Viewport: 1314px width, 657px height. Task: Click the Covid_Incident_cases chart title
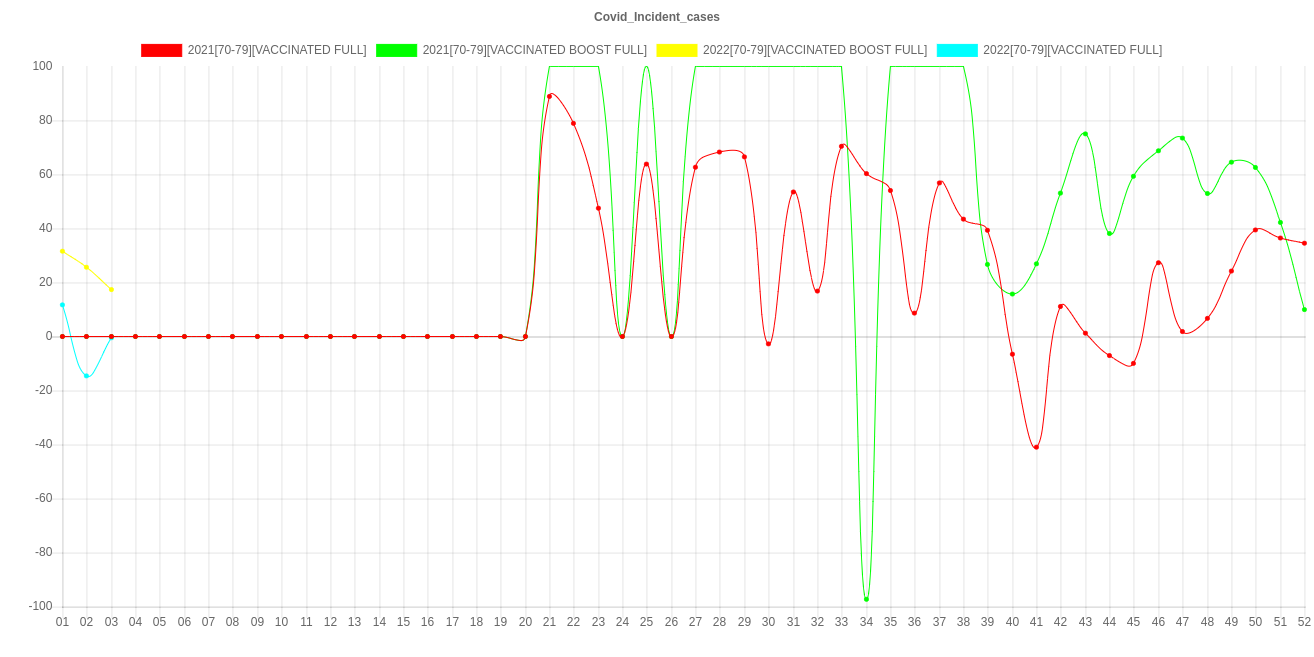point(656,17)
